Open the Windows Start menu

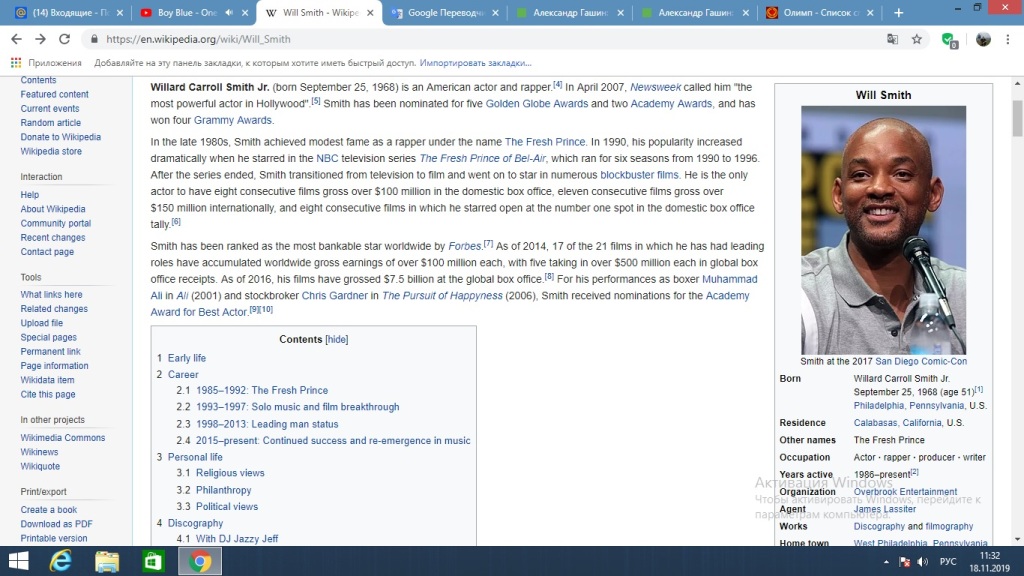click(x=18, y=561)
